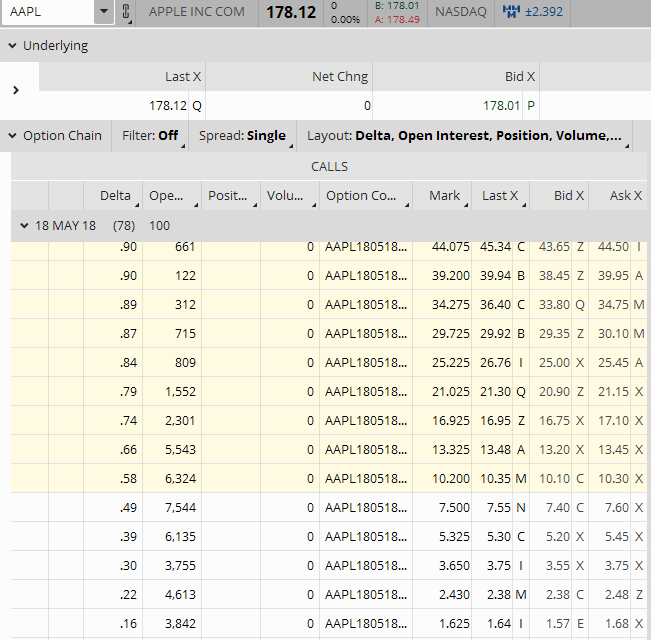Screen dimensions: 651x640
Task: Click Underlying Last X header
Action: click(122, 76)
